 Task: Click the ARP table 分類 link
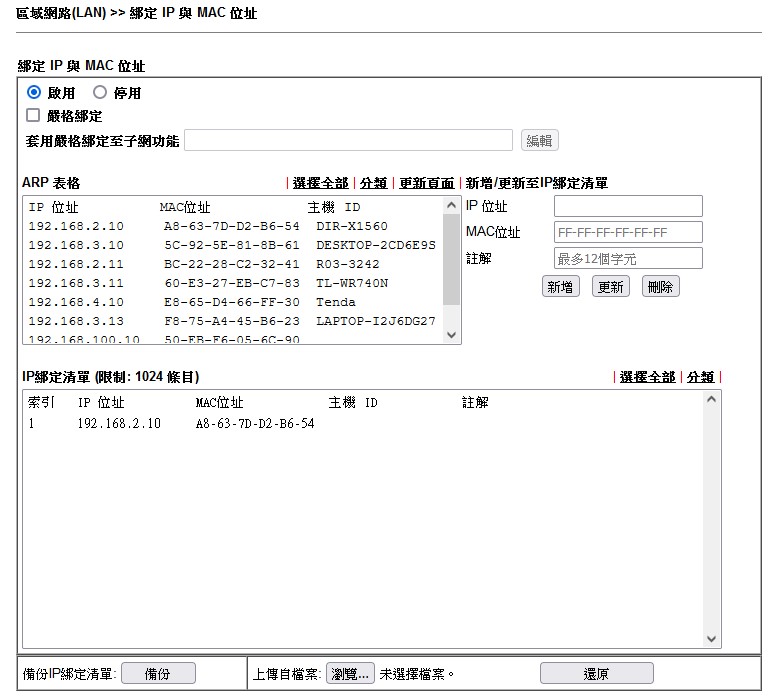click(373, 183)
